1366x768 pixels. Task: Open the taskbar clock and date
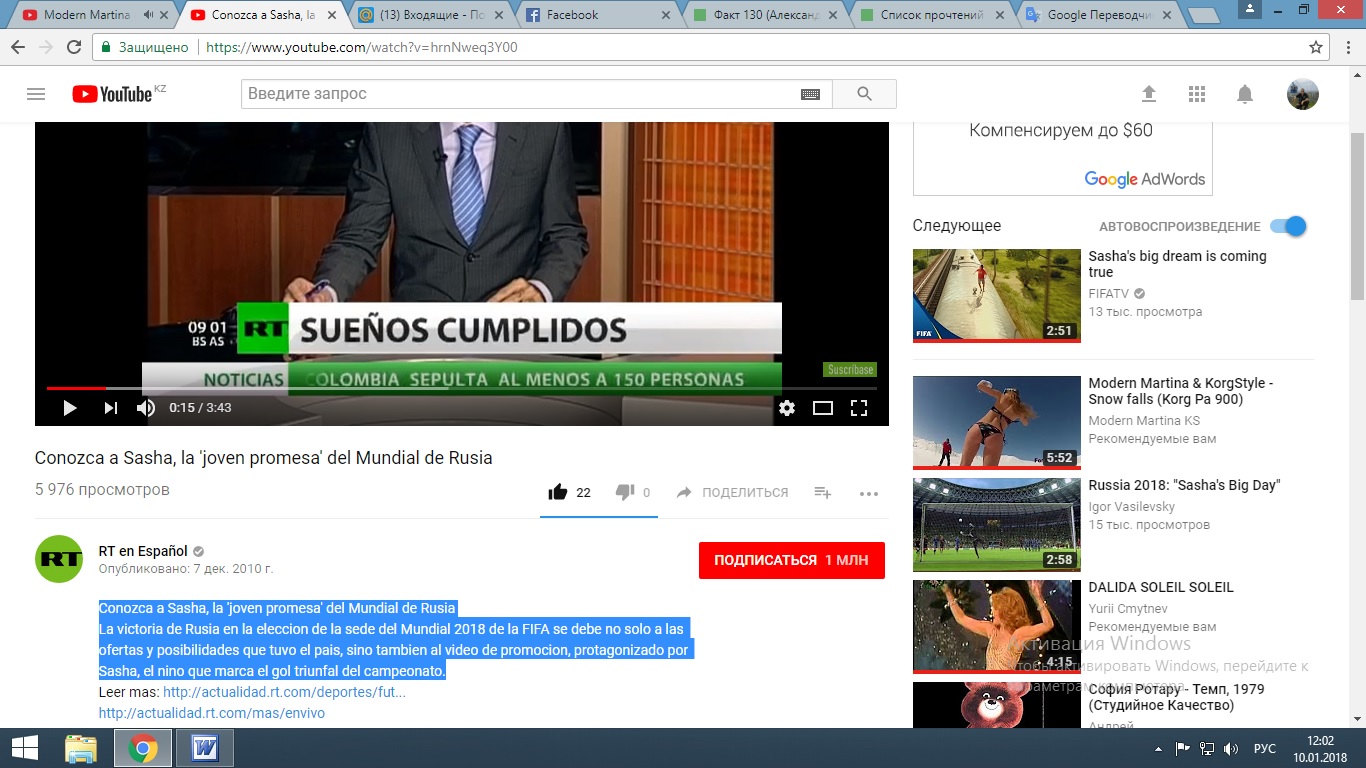click(1321, 748)
